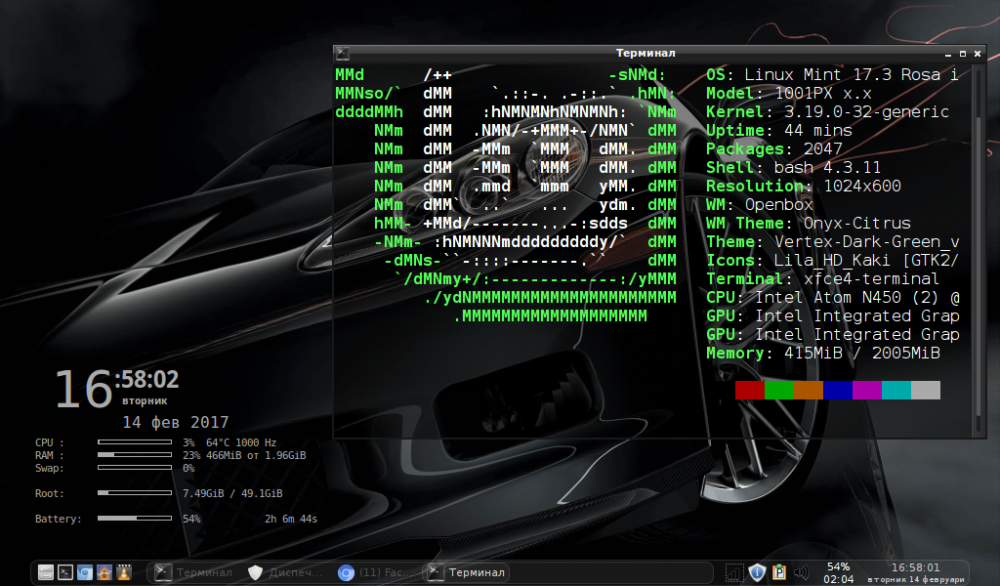Image resolution: width=1000 pixels, height=586 pixels.
Task: Launch terminal from the panel launcher icon
Action: (65, 572)
